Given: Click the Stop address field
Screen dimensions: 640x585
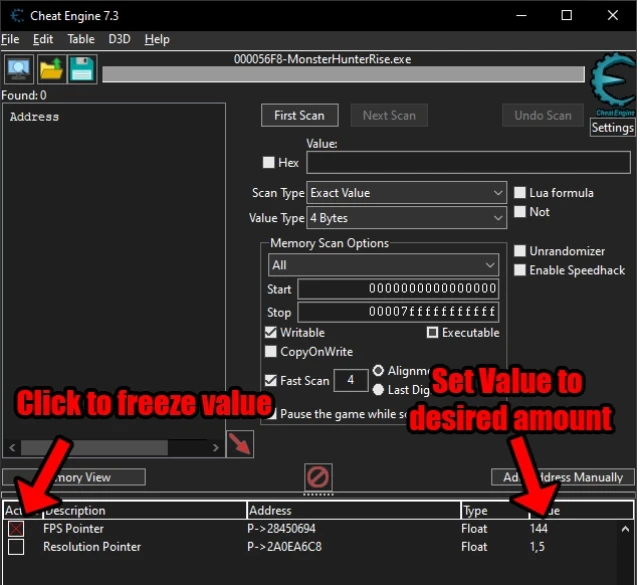Looking at the screenshot, I should tap(398, 312).
